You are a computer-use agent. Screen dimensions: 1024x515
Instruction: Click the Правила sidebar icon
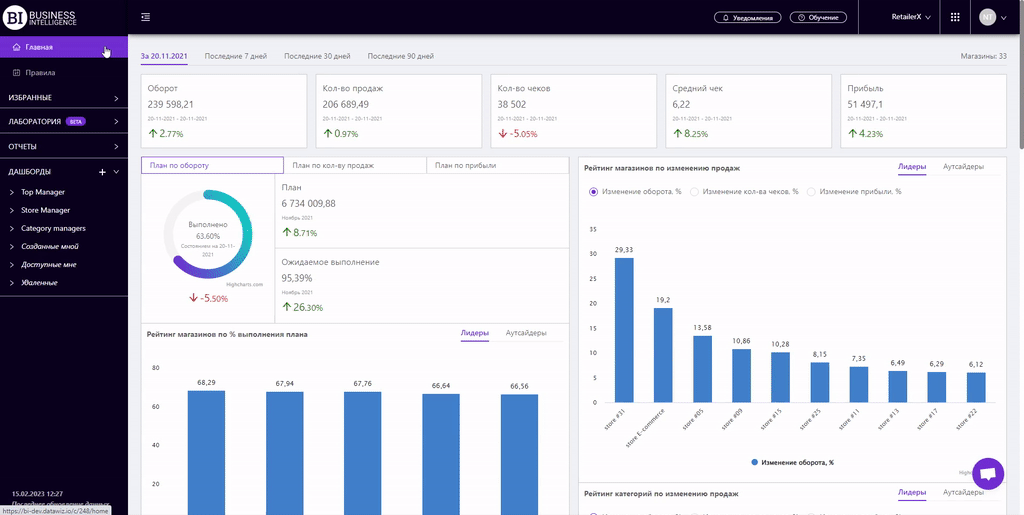click(x=17, y=73)
